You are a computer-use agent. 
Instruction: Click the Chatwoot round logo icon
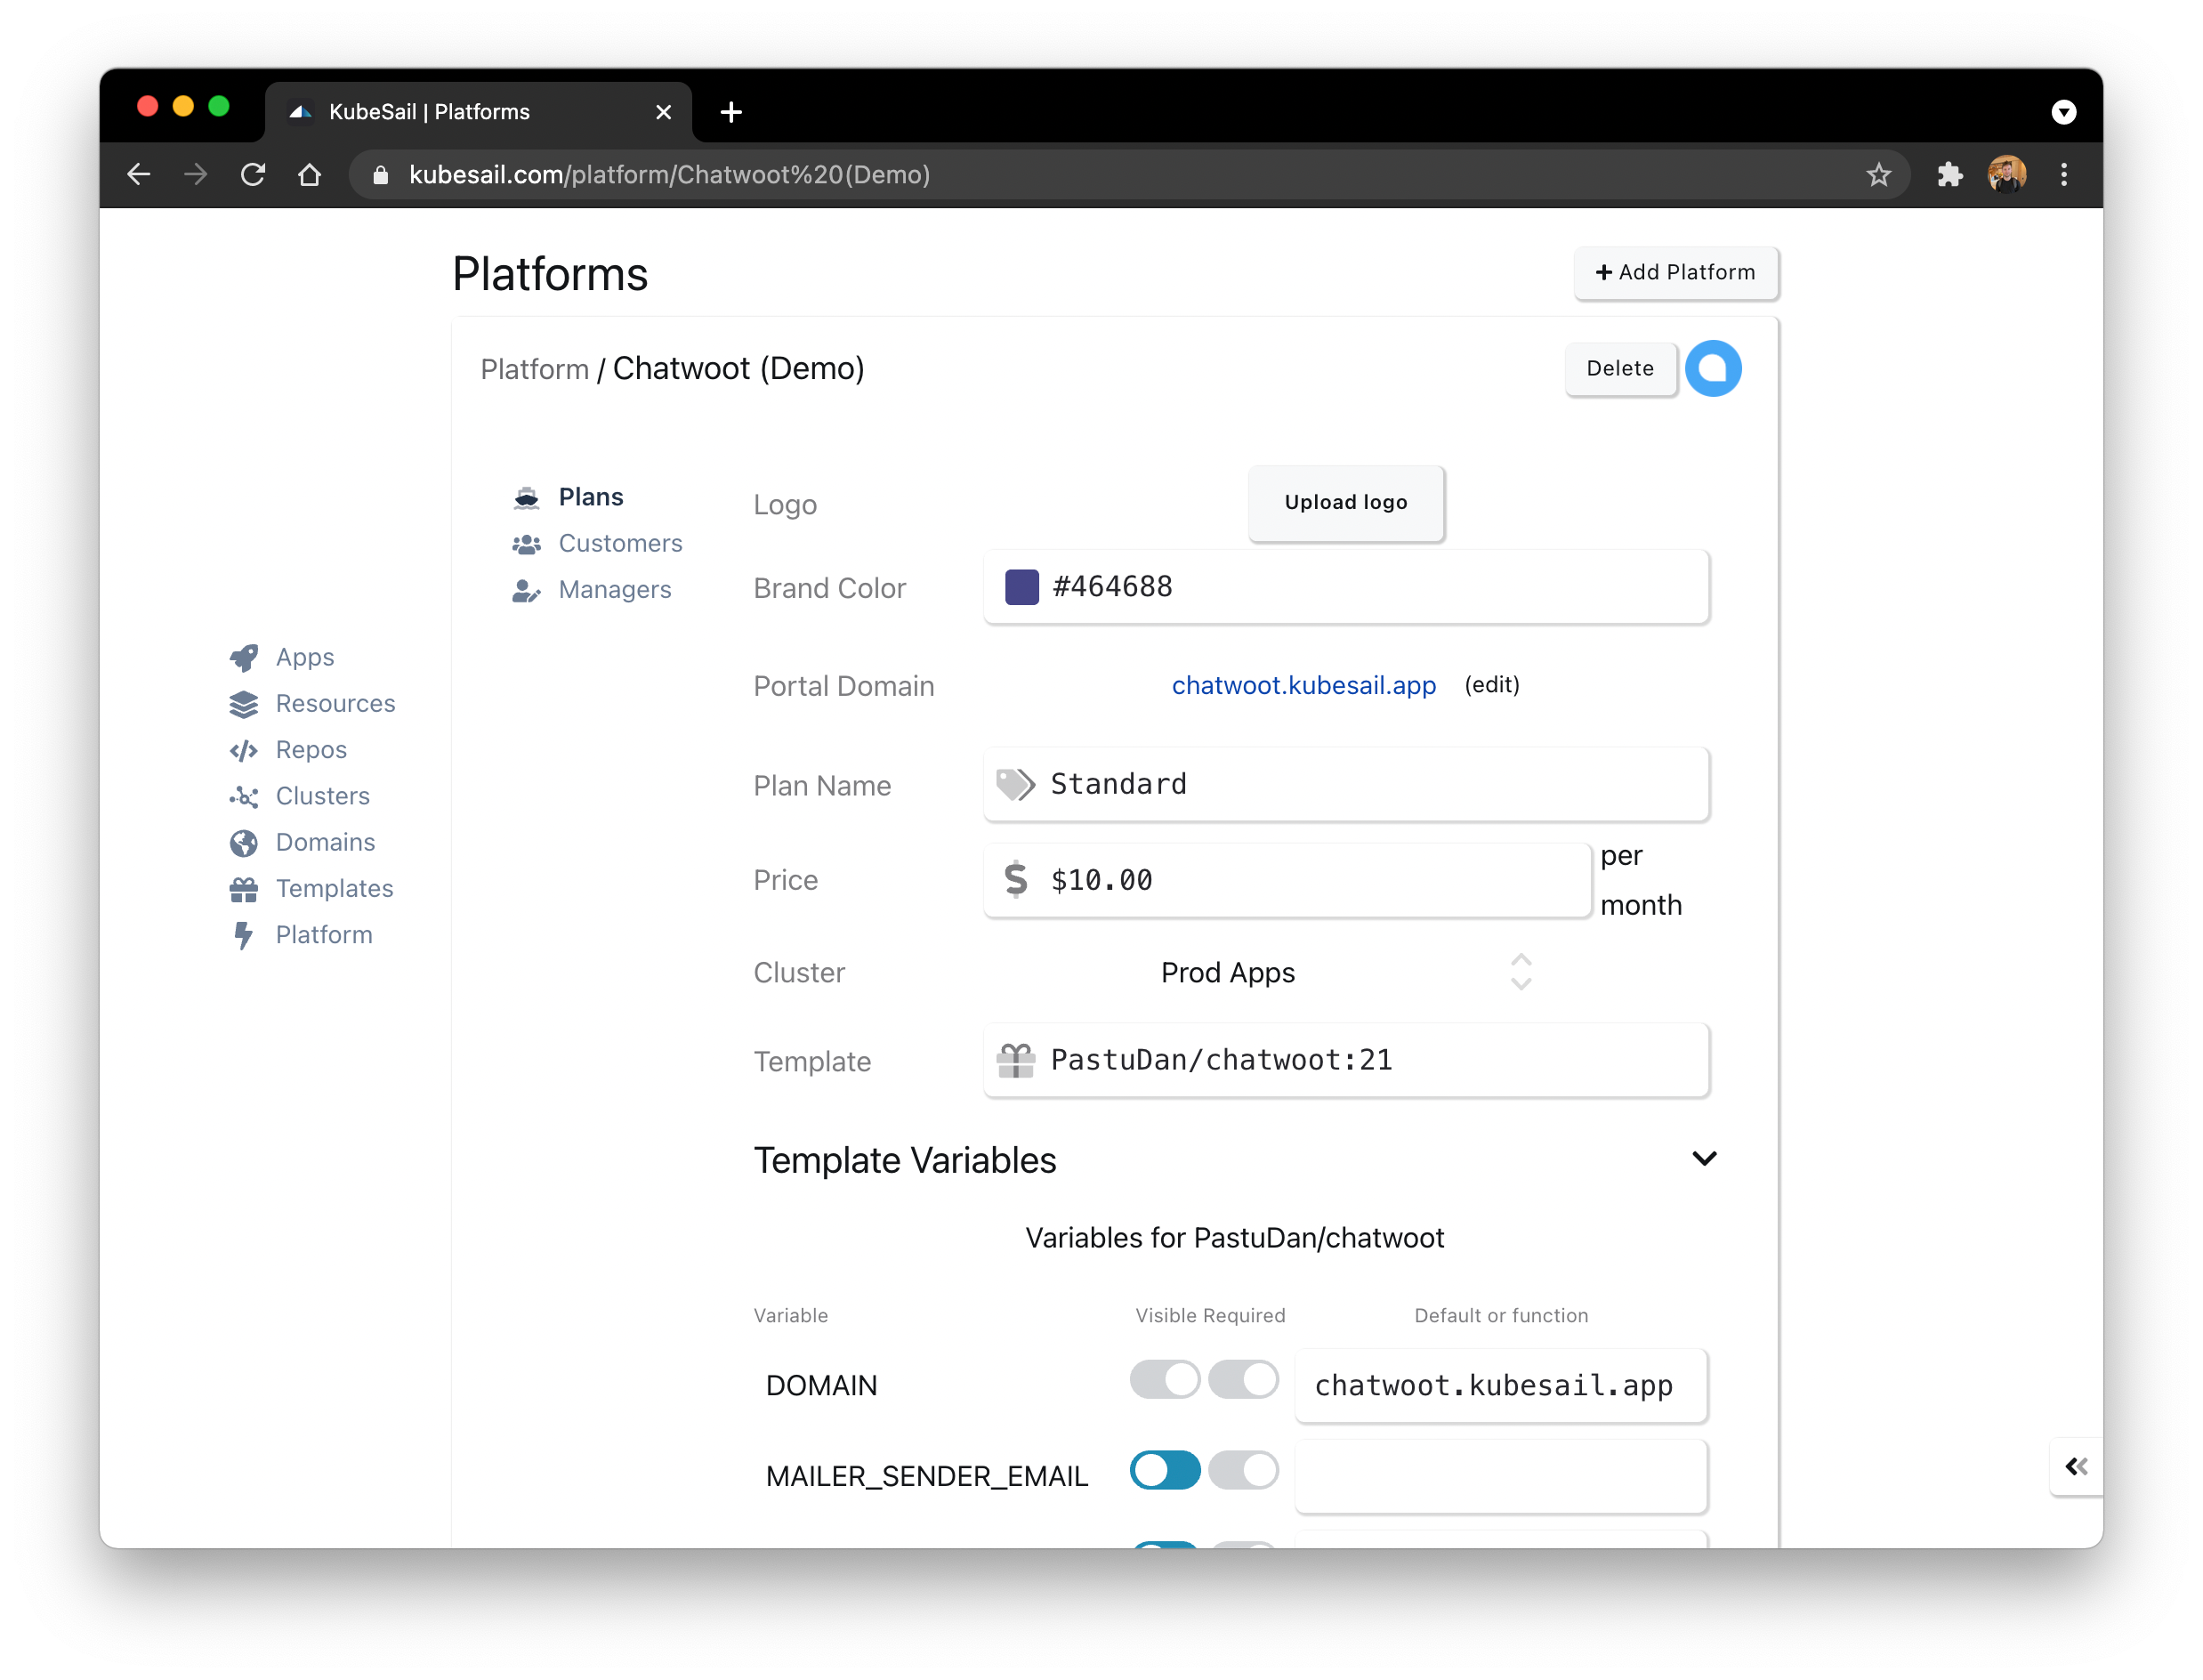coord(1712,368)
